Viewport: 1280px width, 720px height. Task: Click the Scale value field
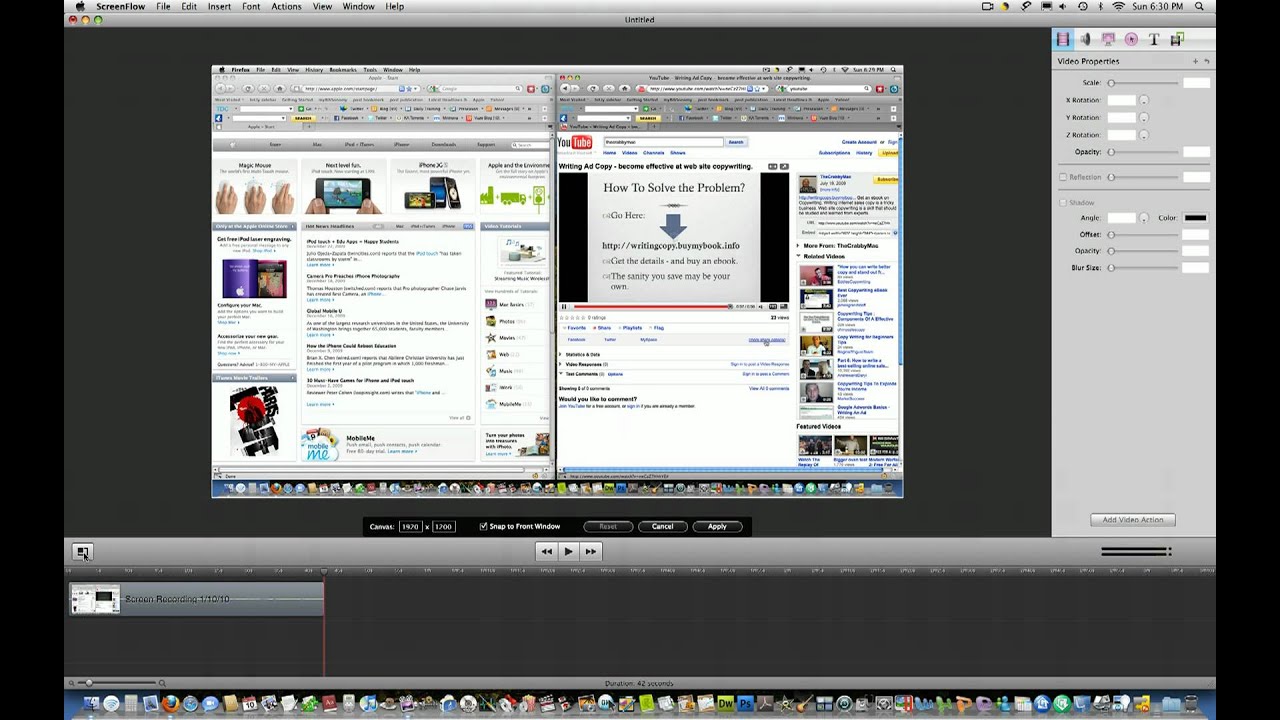1197,83
